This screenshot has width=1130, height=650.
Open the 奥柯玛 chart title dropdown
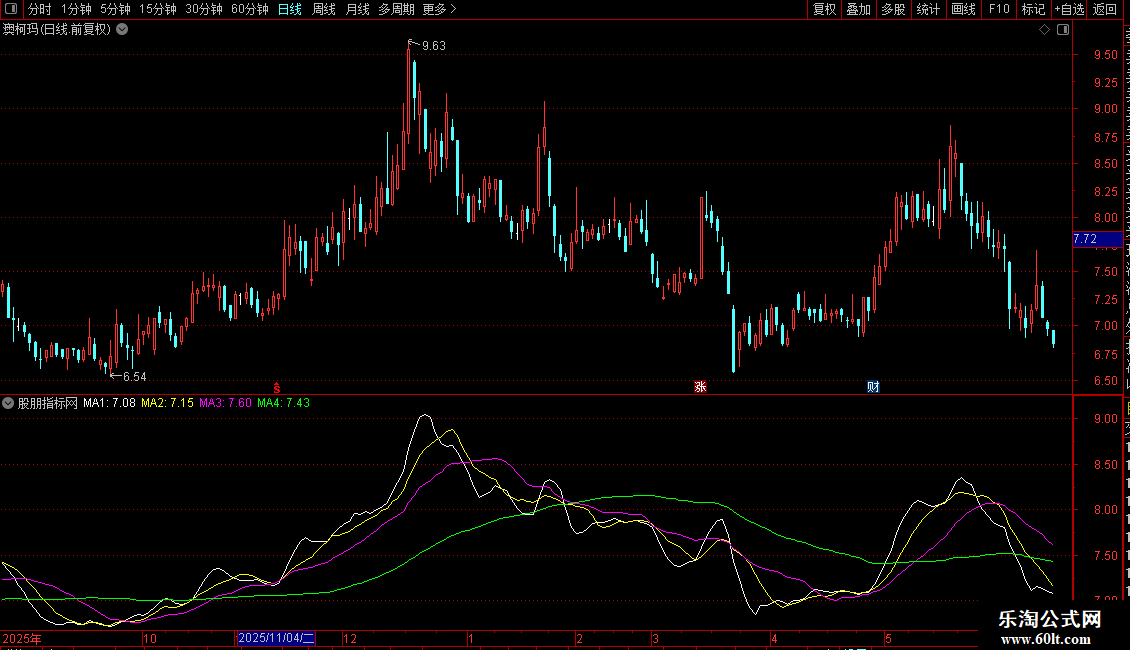[123, 30]
